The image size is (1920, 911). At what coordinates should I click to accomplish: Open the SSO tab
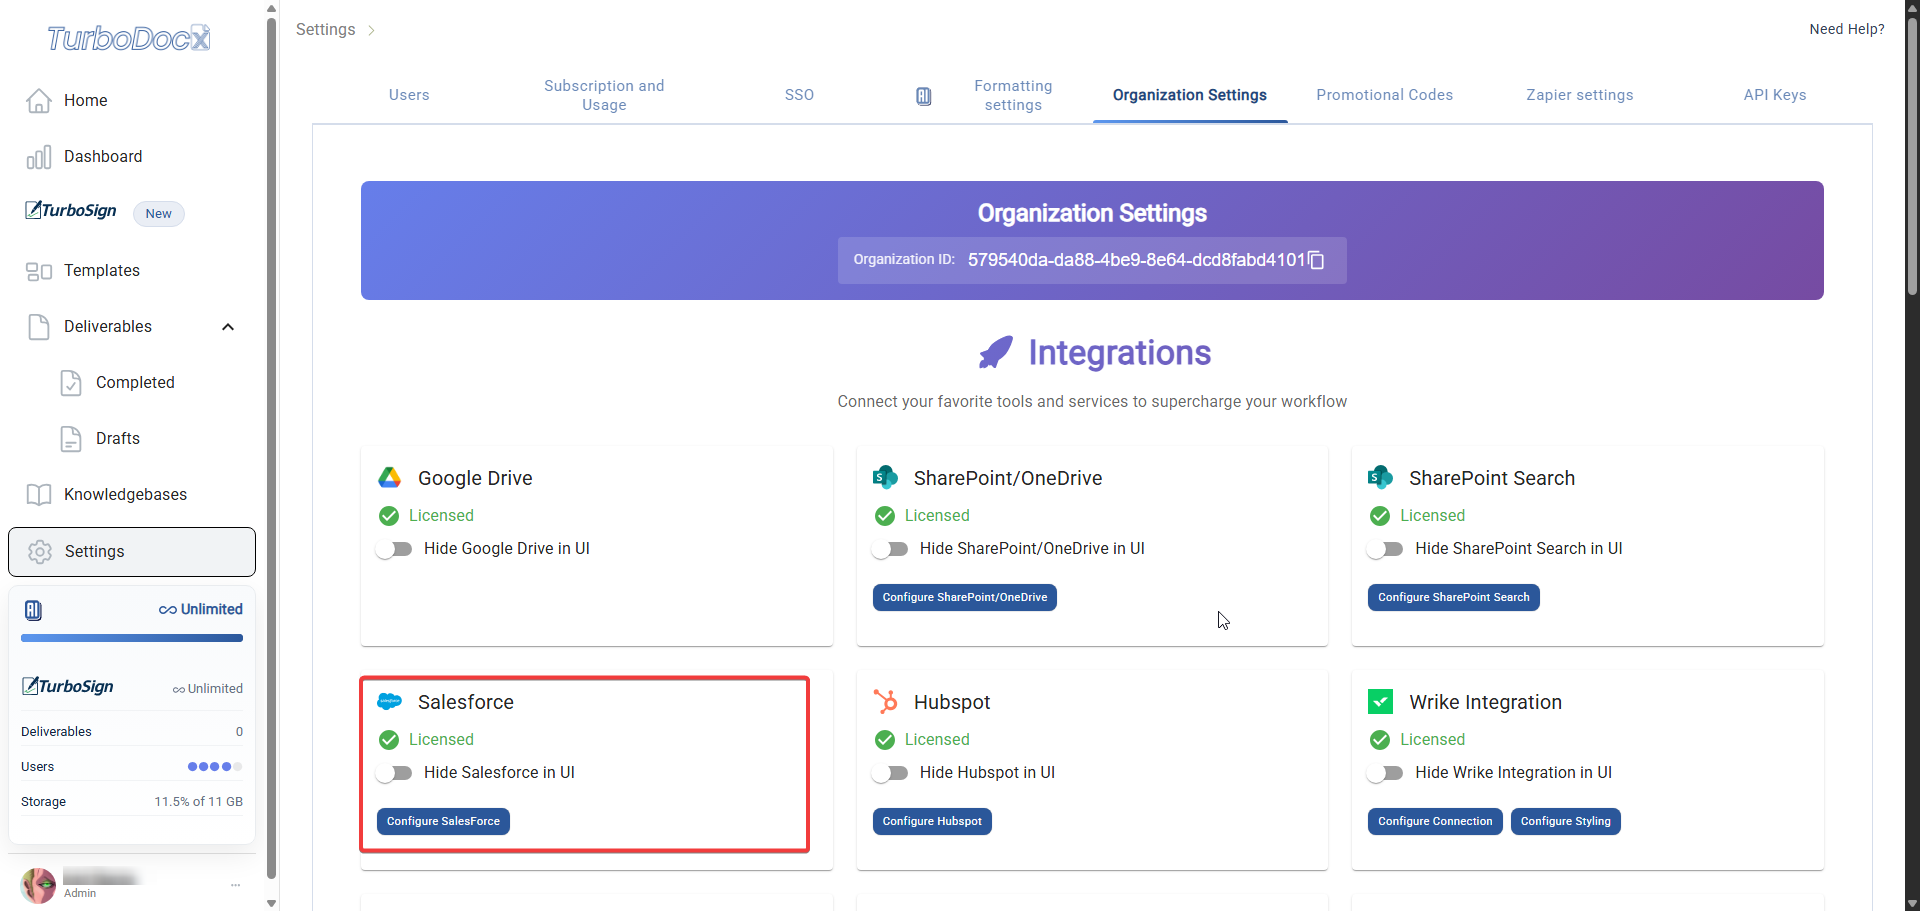click(x=799, y=95)
